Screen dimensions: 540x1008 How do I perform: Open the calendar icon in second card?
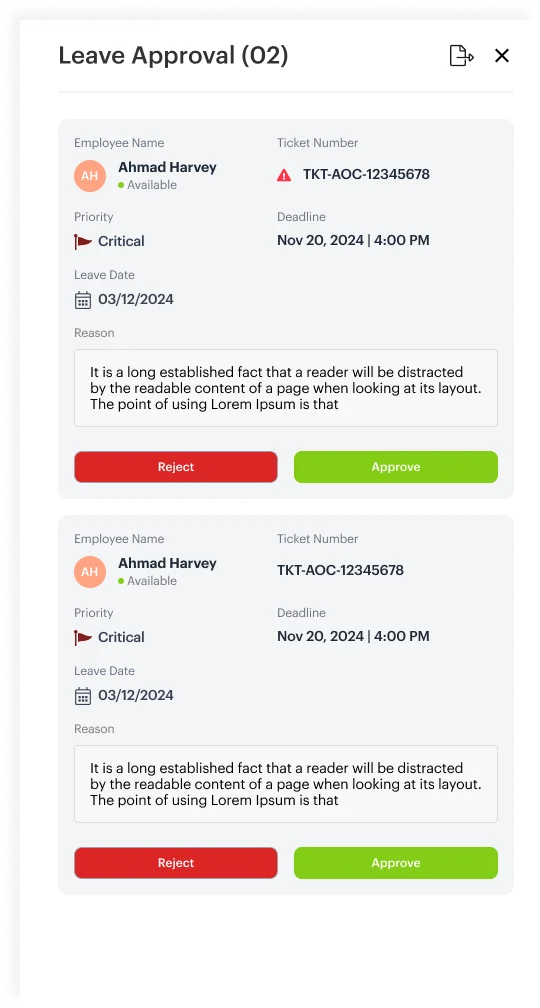click(83, 696)
